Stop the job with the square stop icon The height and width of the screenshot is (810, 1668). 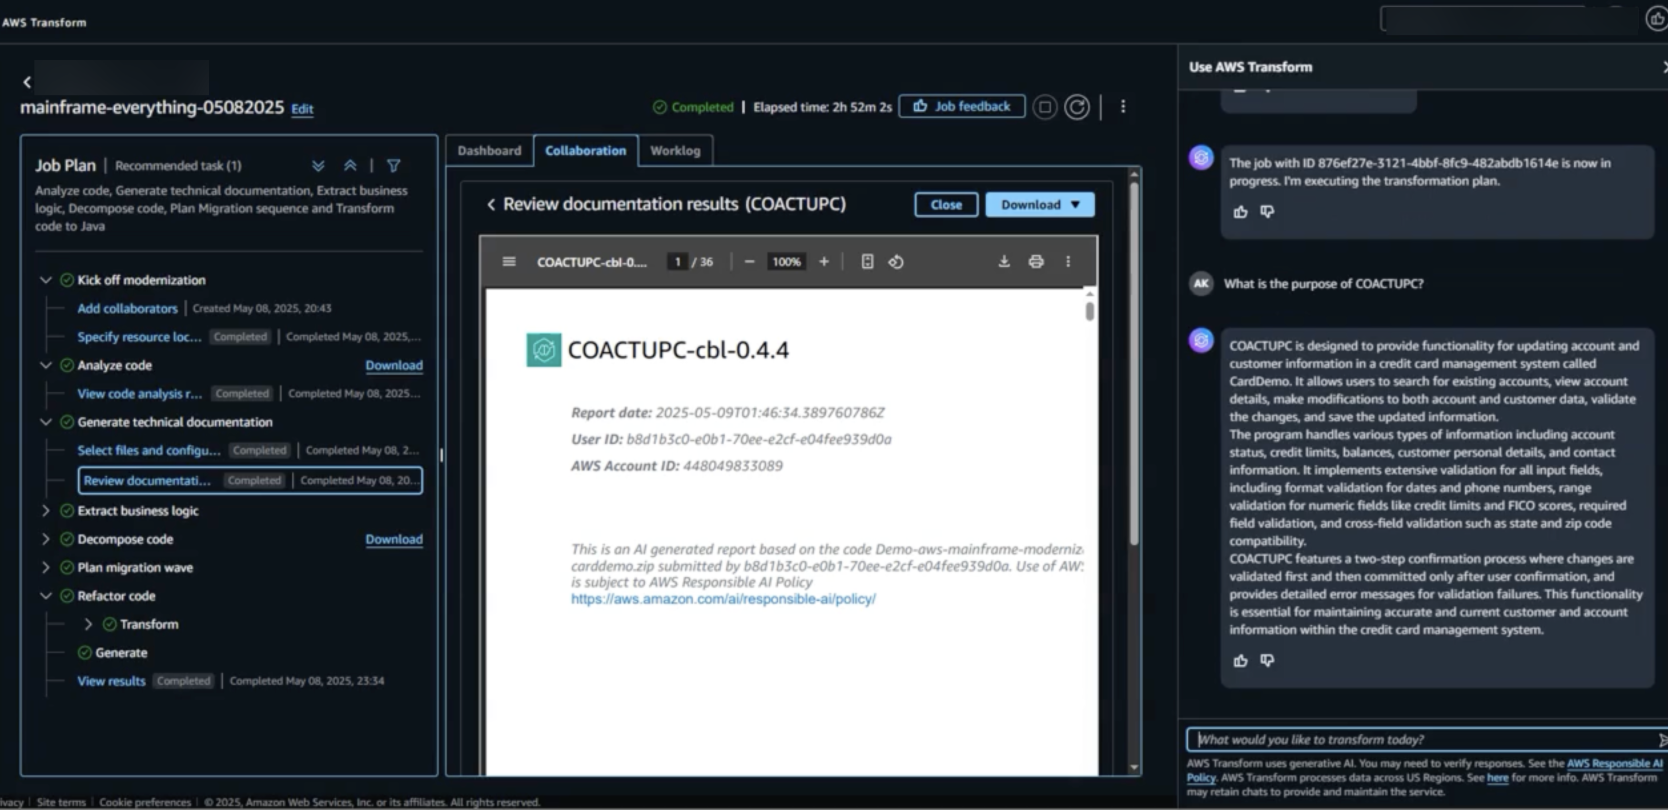[x=1045, y=107]
